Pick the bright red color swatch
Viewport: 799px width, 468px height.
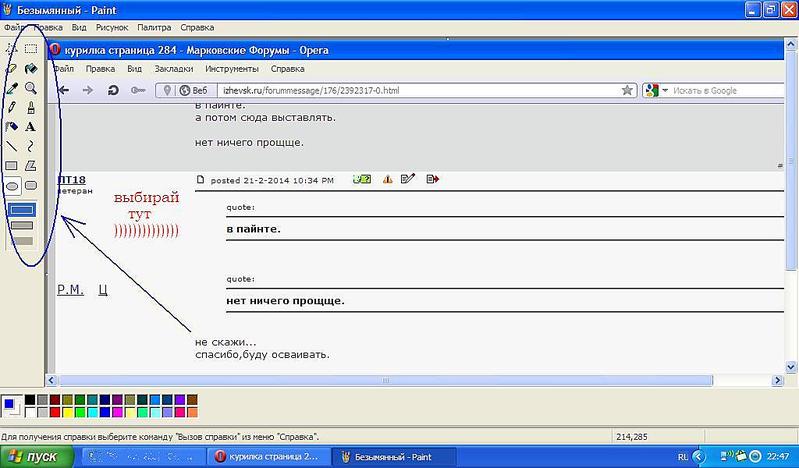point(55,412)
